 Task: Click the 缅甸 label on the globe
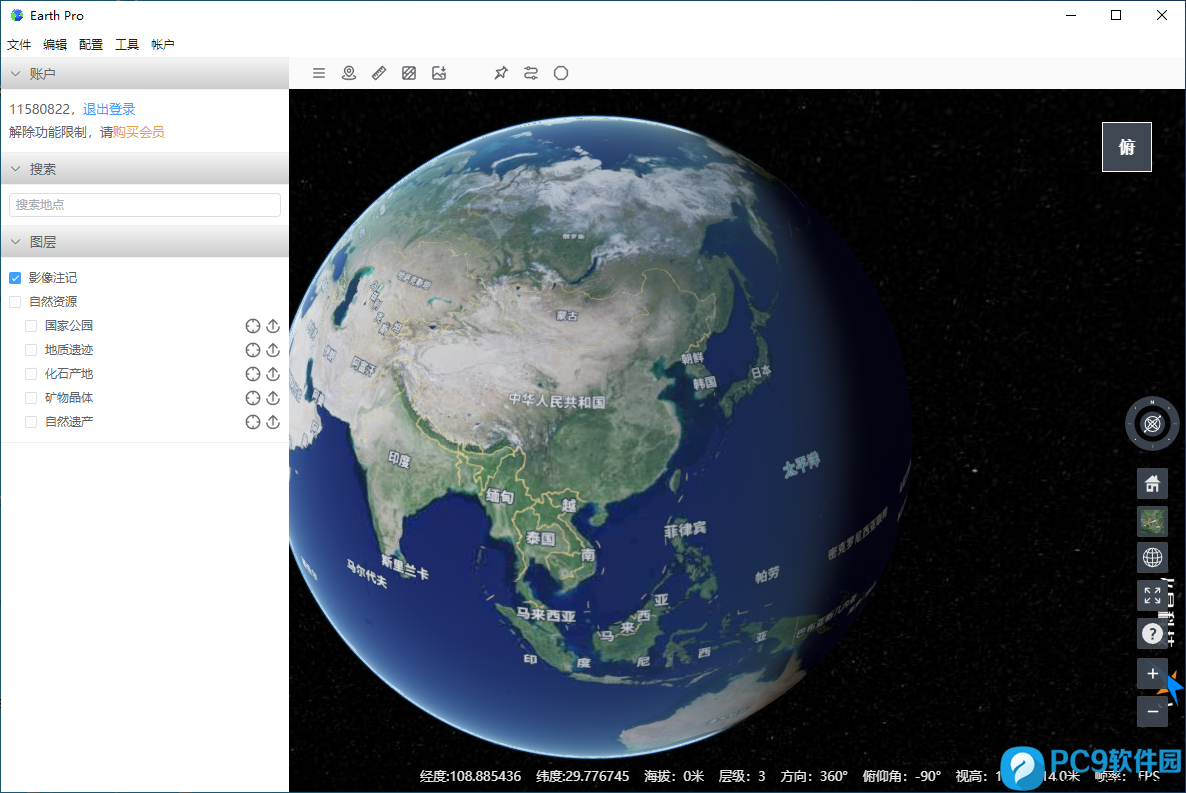pyautogui.click(x=500, y=496)
